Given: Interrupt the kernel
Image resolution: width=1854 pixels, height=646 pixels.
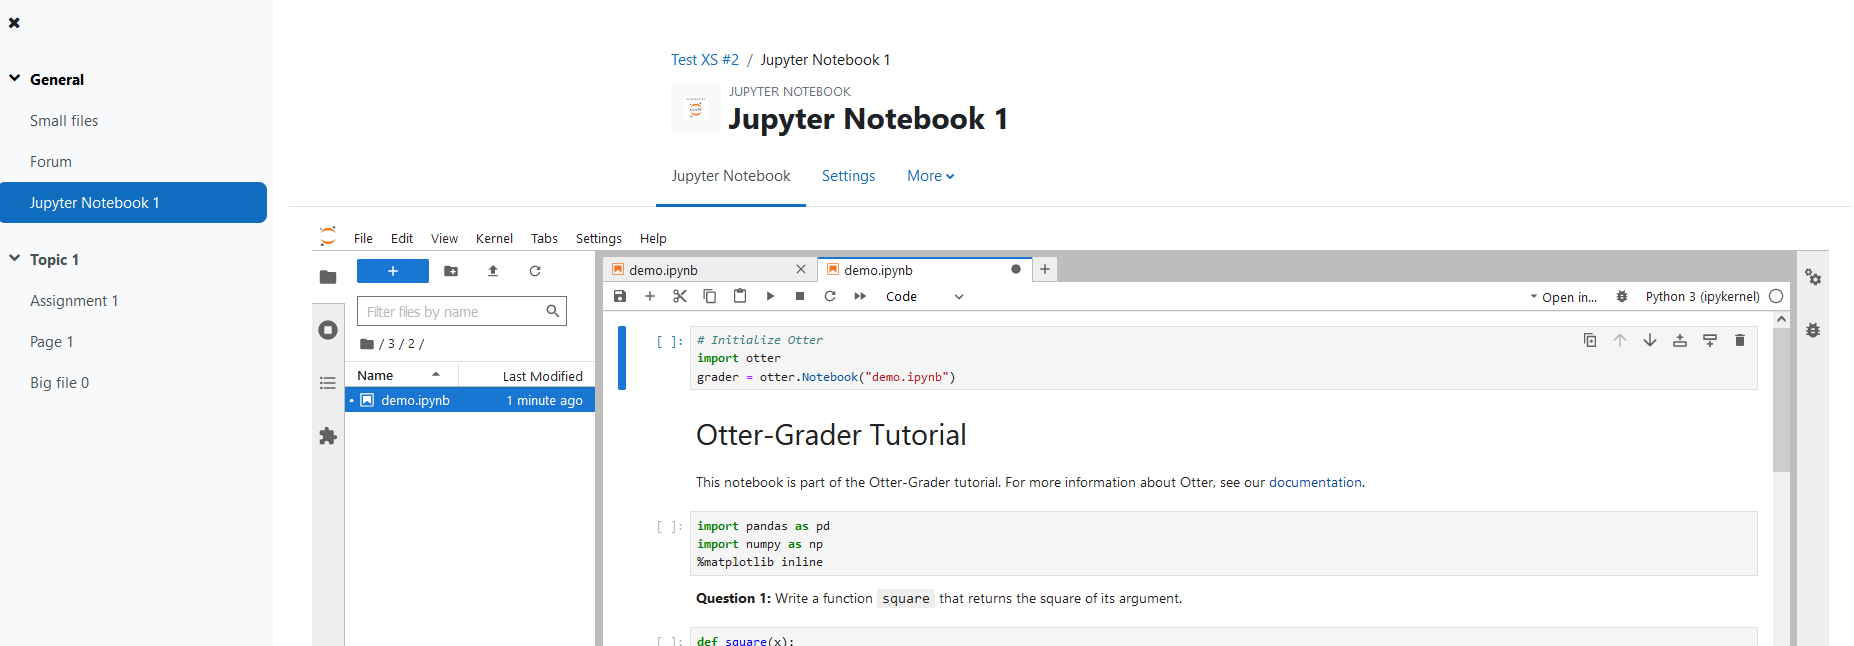Looking at the screenshot, I should tap(800, 296).
